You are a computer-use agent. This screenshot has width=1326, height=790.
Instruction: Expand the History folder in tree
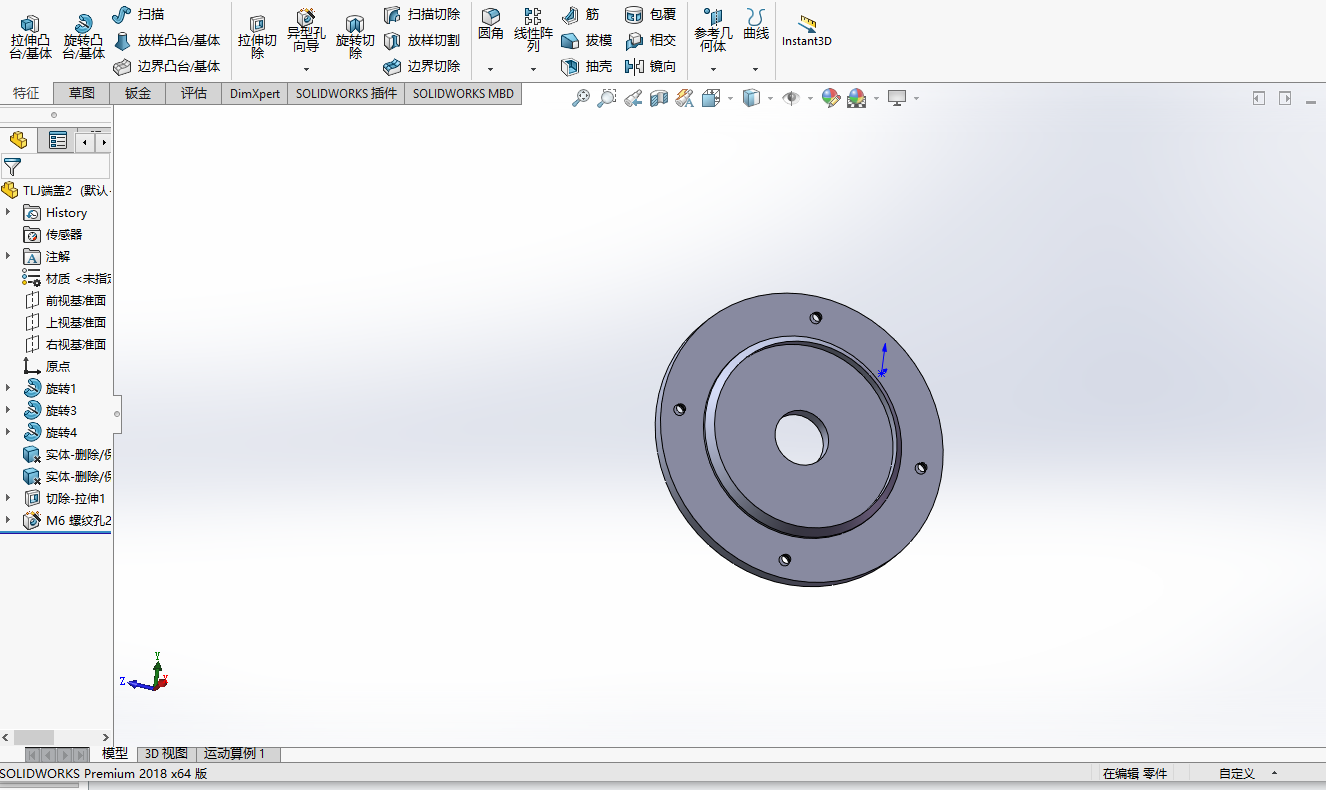click(8, 212)
